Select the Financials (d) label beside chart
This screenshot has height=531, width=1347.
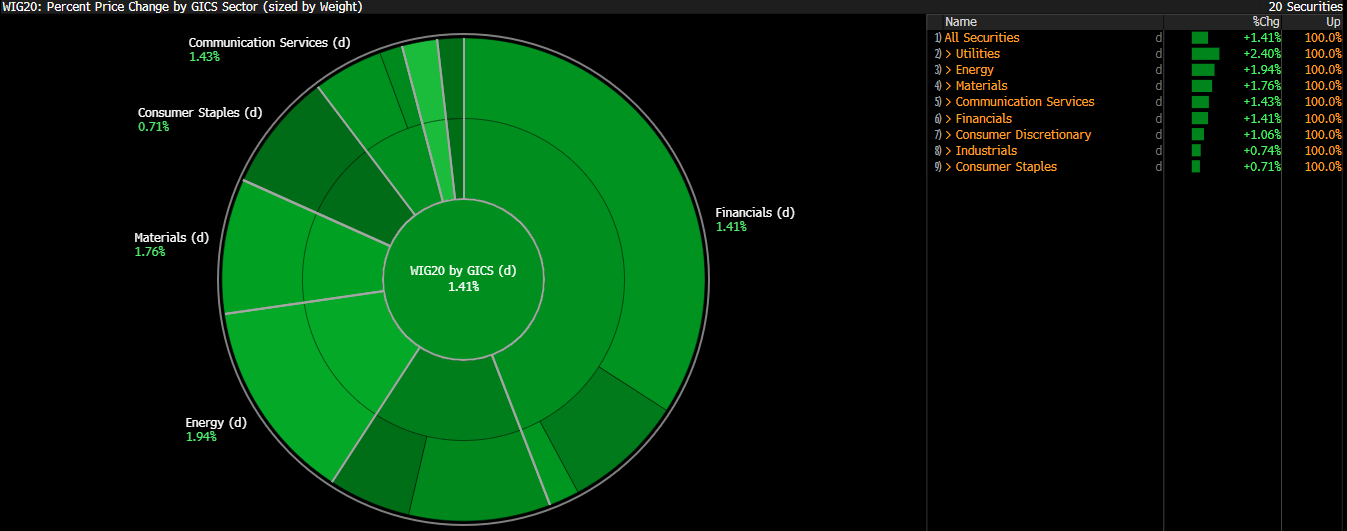754,213
